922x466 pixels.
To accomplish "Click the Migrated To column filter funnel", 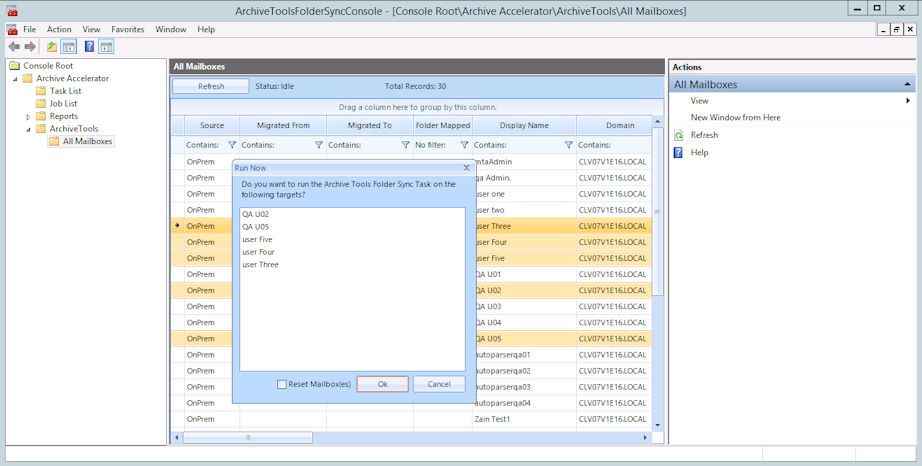I will click(x=405, y=145).
